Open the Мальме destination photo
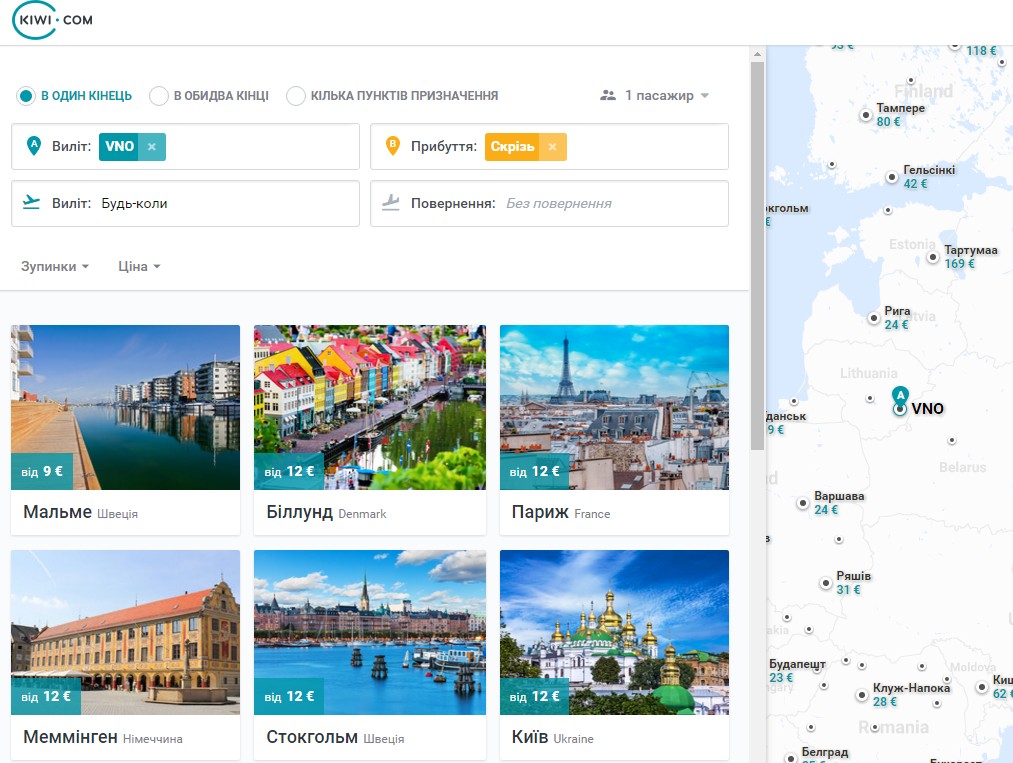This screenshot has height=763, width=1013. (125, 407)
